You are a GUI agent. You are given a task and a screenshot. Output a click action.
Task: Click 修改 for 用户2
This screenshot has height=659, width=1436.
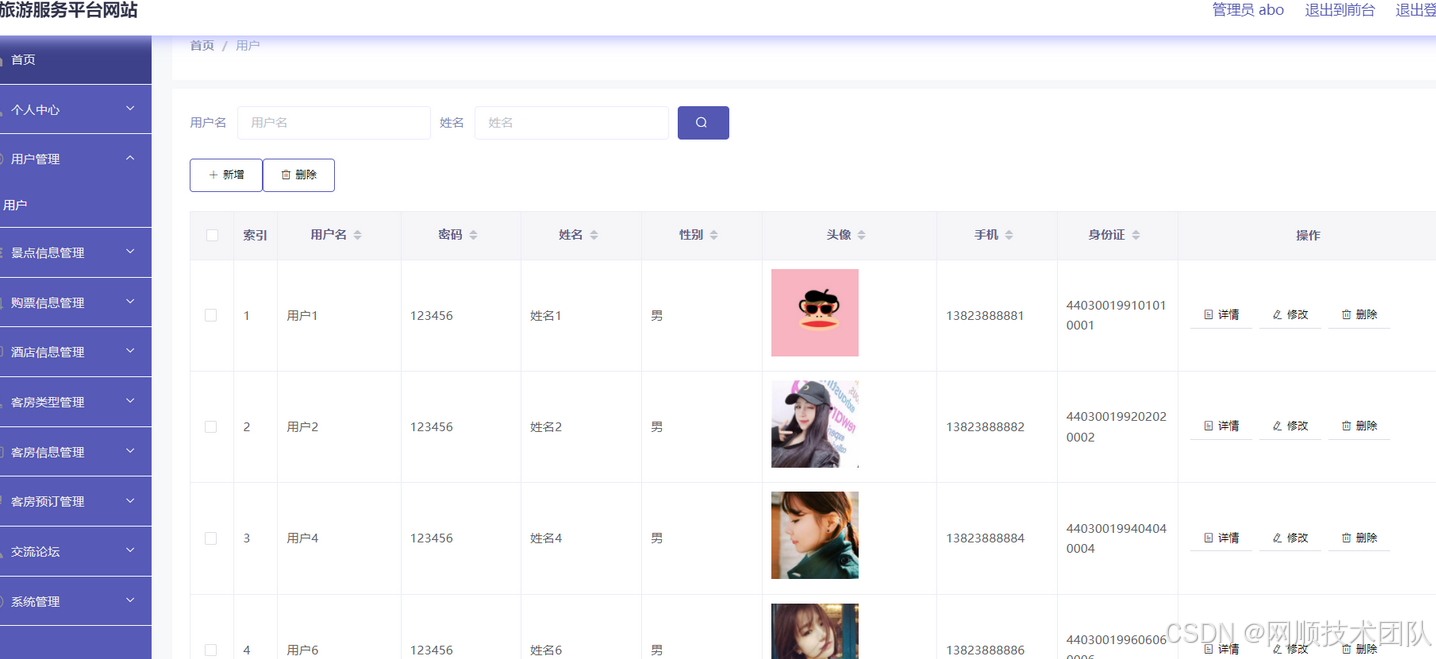1290,426
